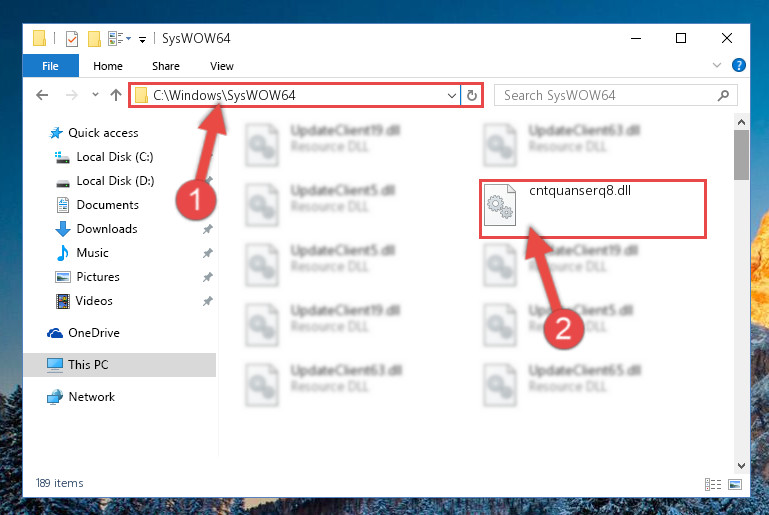Click the search magnifier icon
This screenshot has width=769, height=515.
pyautogui.click(x=723, y=95)
